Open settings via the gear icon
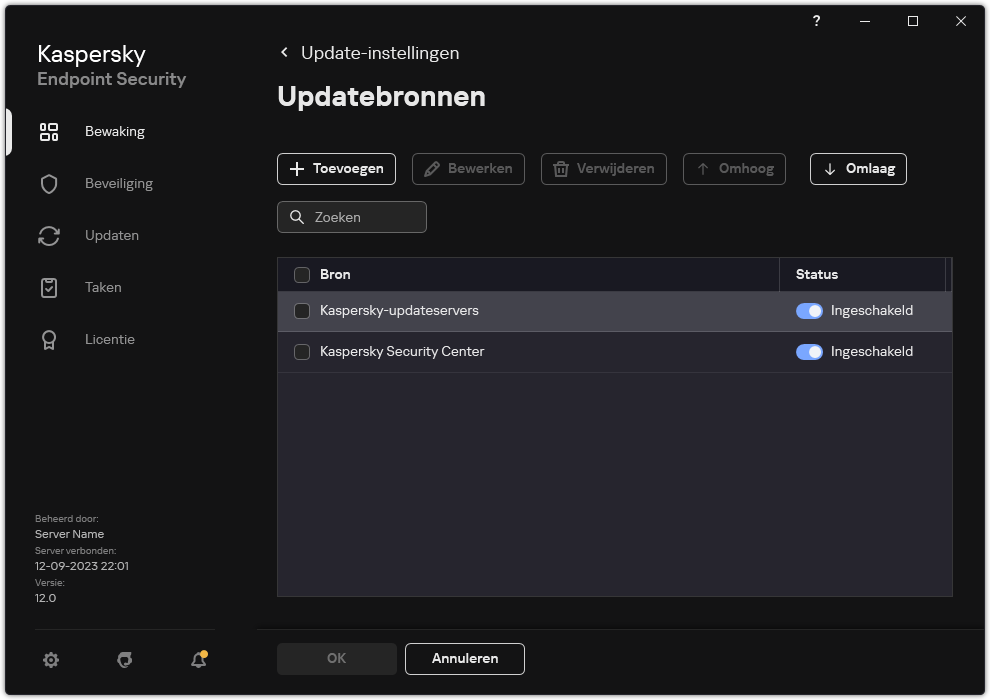The image size is (990, 700). [x=51, y=660]
